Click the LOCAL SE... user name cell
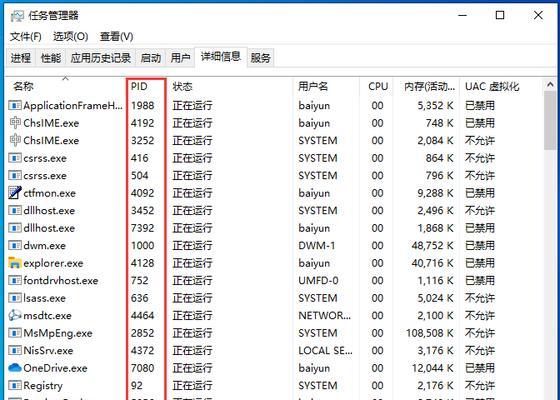This screenshot has width=560, height=400. pos(326,350)
